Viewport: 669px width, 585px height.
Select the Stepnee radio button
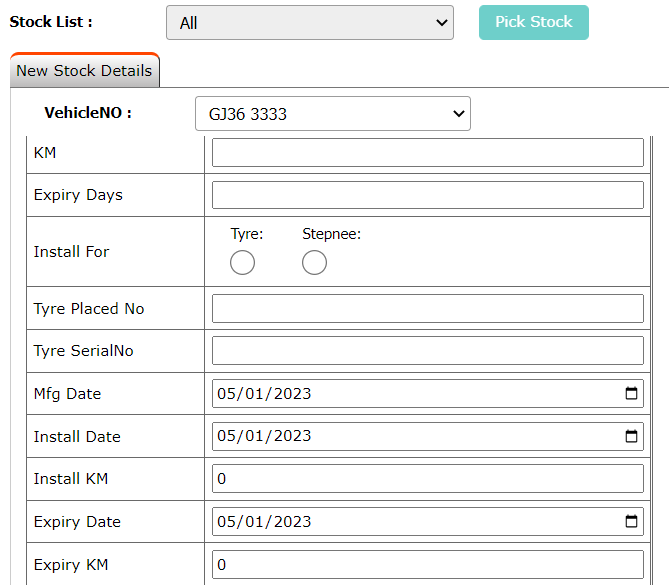tap(314, 262)
